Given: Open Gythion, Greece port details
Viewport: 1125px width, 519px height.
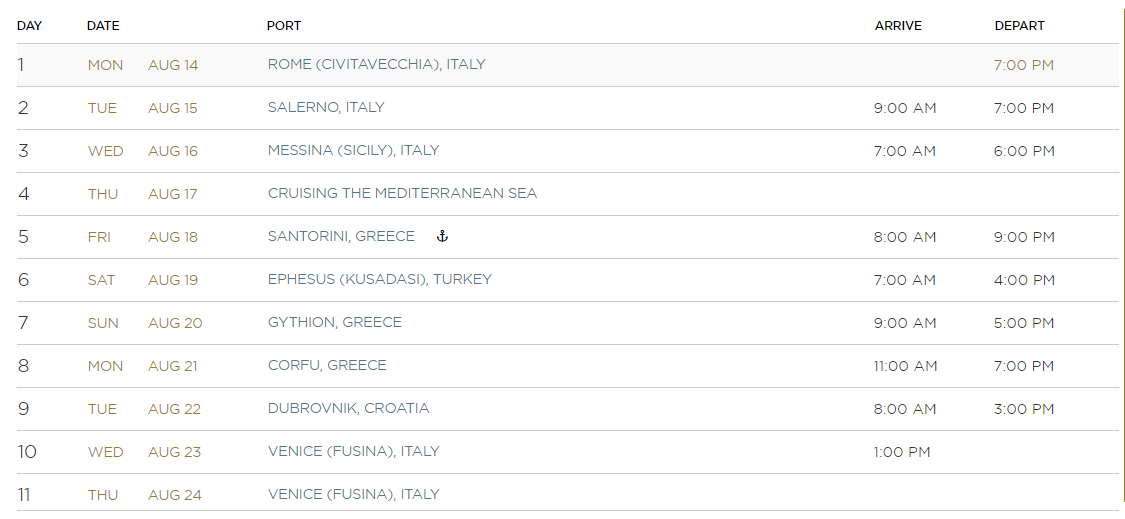Looking at the screenshot, I should 334,322.
